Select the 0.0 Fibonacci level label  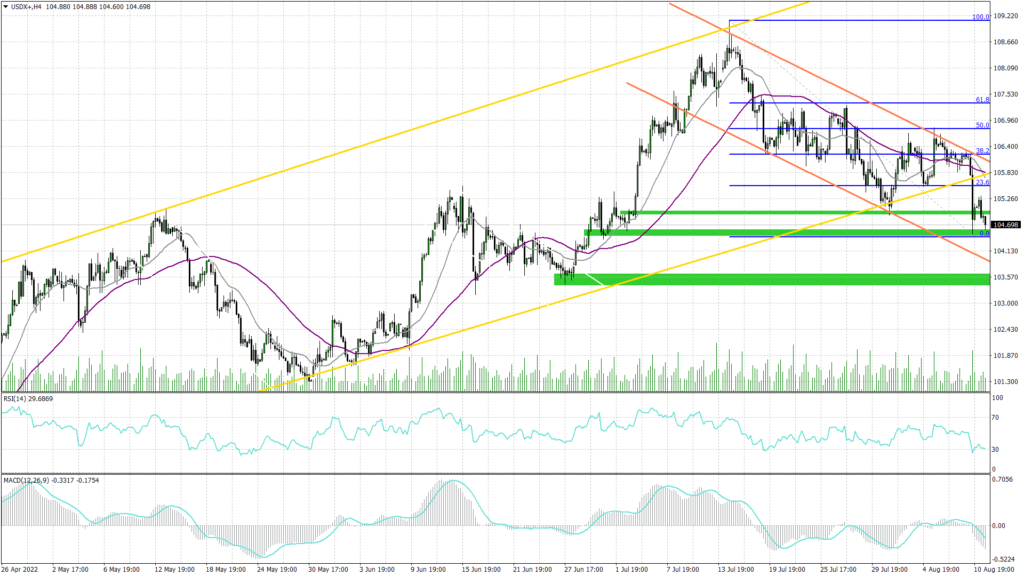coord(984,233)
